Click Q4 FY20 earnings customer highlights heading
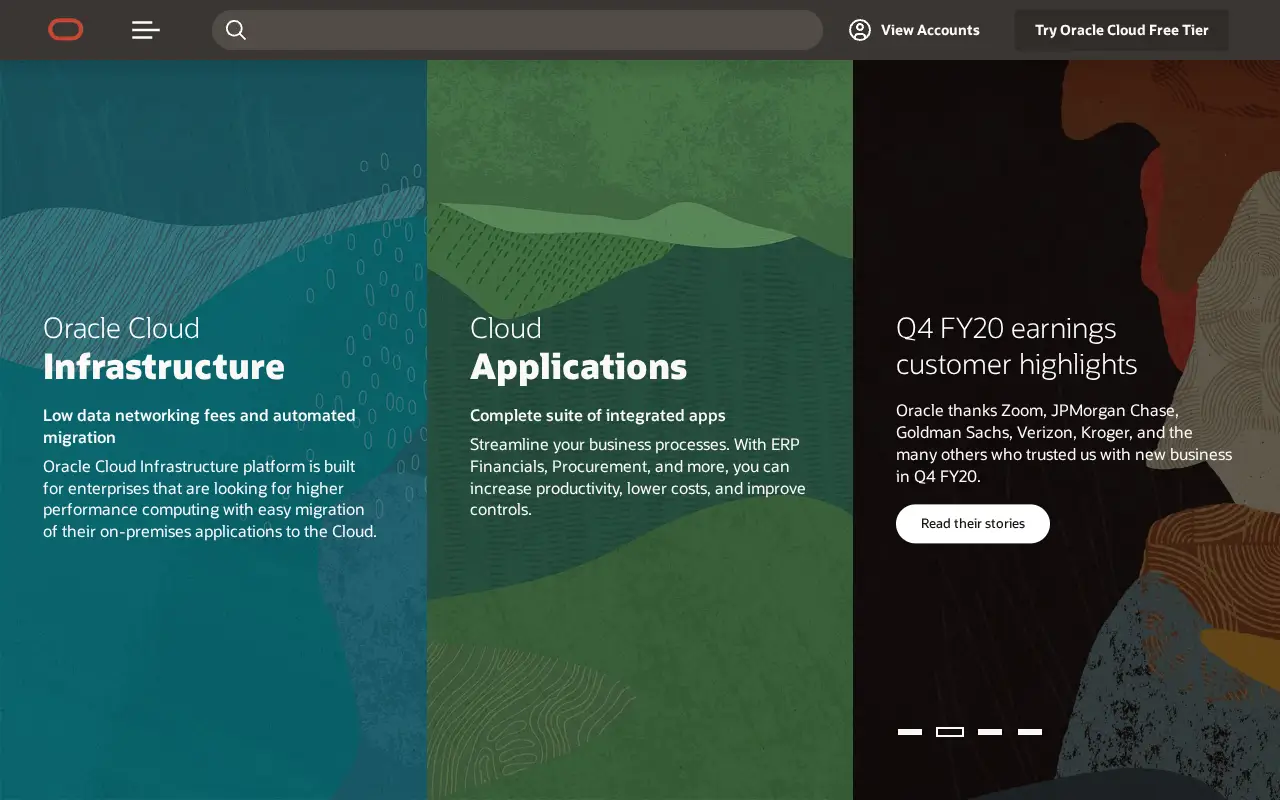The width and height of the screenshot is (1280, 800). (x=1017, y=346)
